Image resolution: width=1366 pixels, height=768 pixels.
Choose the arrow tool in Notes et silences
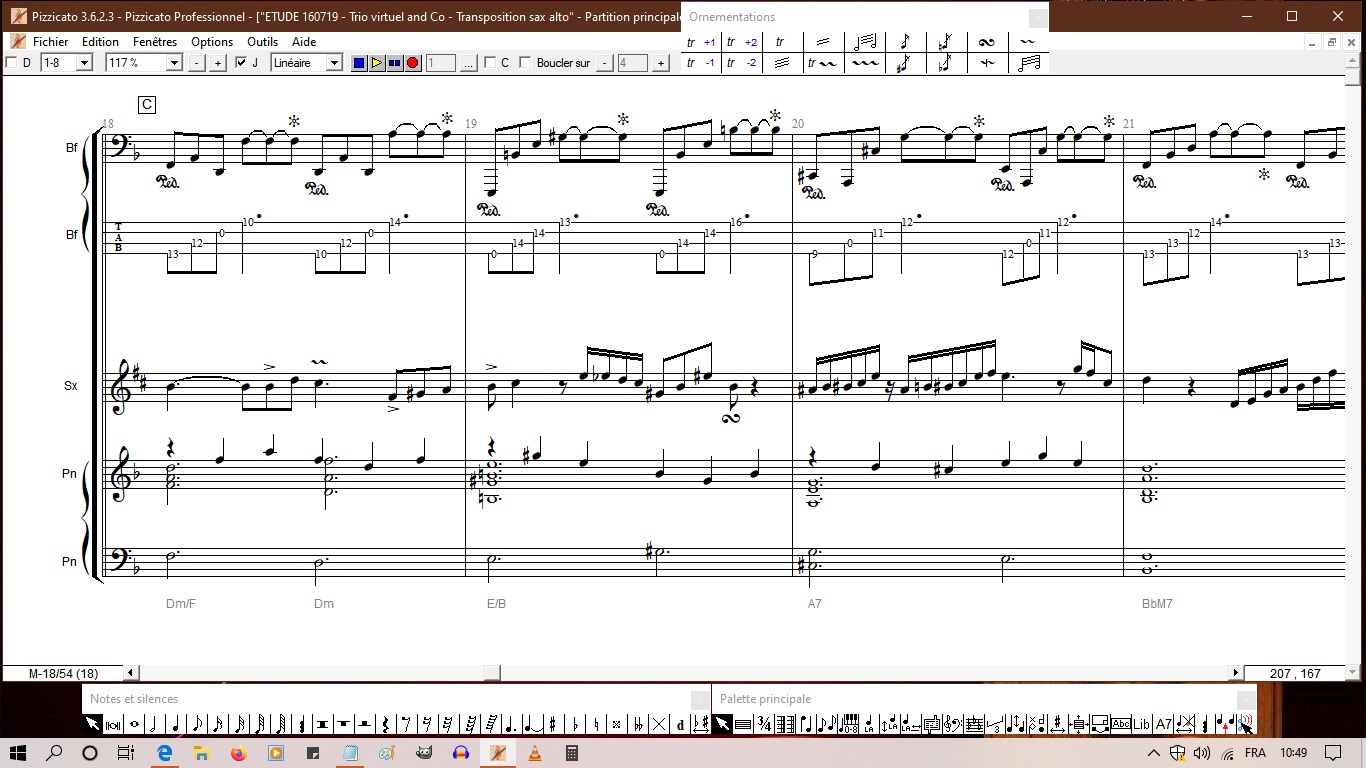click(x=92, y=725)
